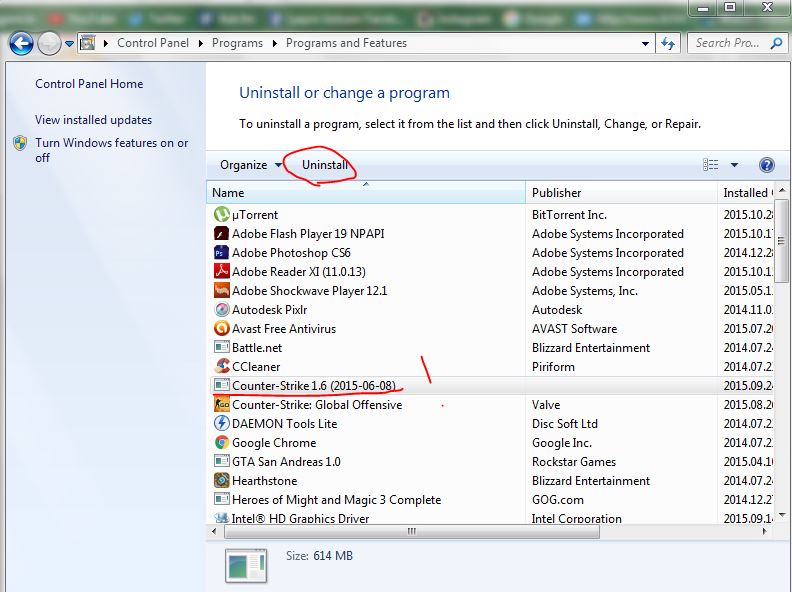The width and height of the screenshot is (792, 592).
Task: Click the Uninstall toolbar button
Action: point(325,165)
